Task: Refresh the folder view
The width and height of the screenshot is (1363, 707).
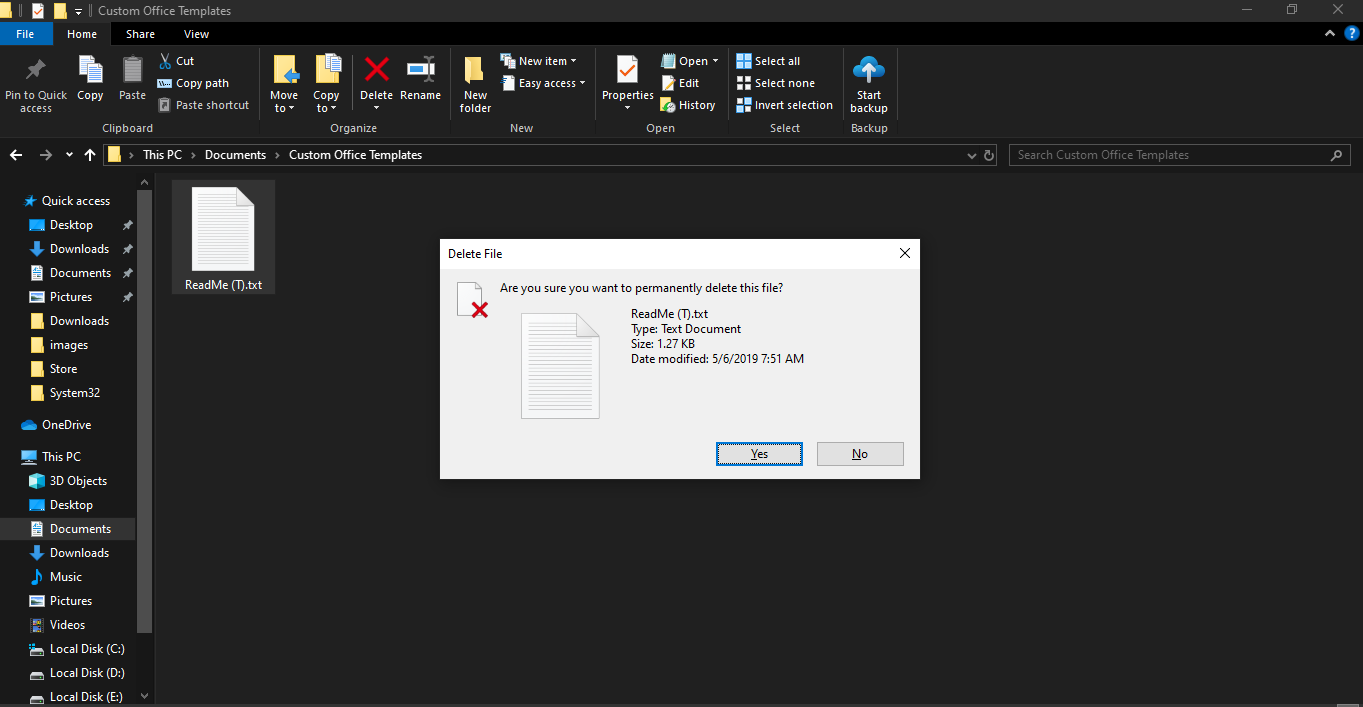Action: click(989, 156)
